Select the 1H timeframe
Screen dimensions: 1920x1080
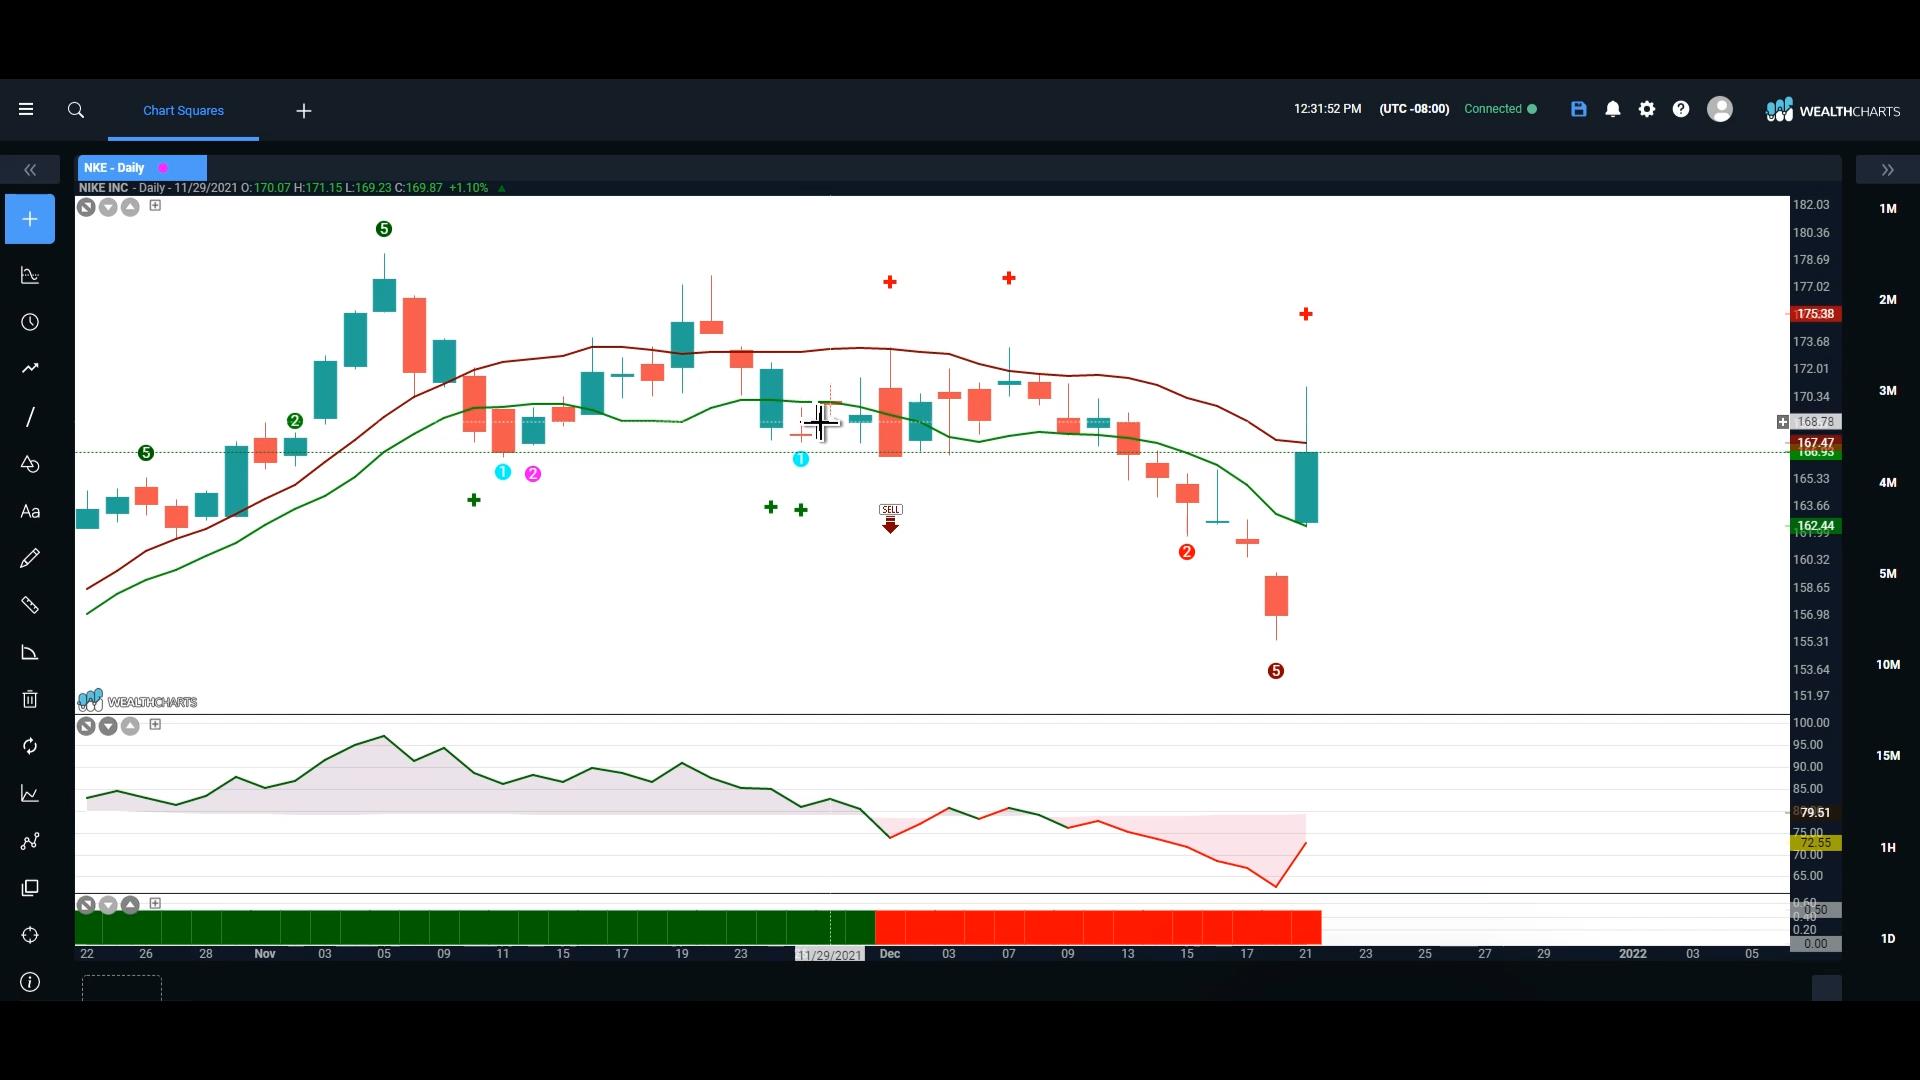coord(1888,847)
